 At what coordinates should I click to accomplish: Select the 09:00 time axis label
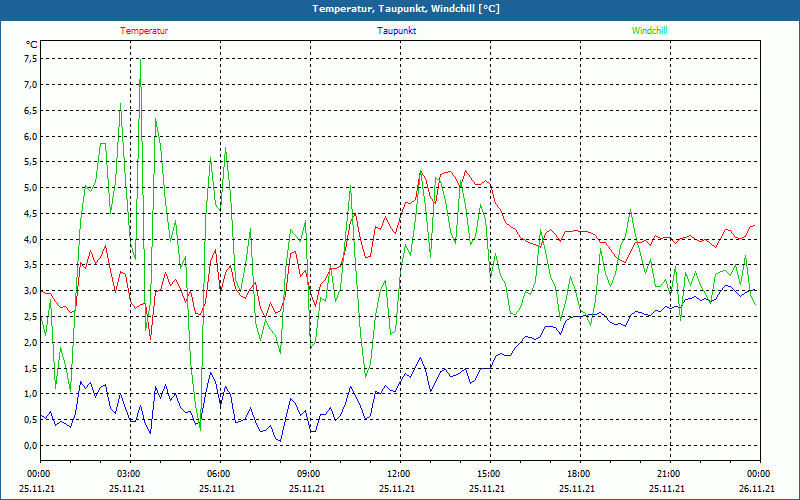308,474
